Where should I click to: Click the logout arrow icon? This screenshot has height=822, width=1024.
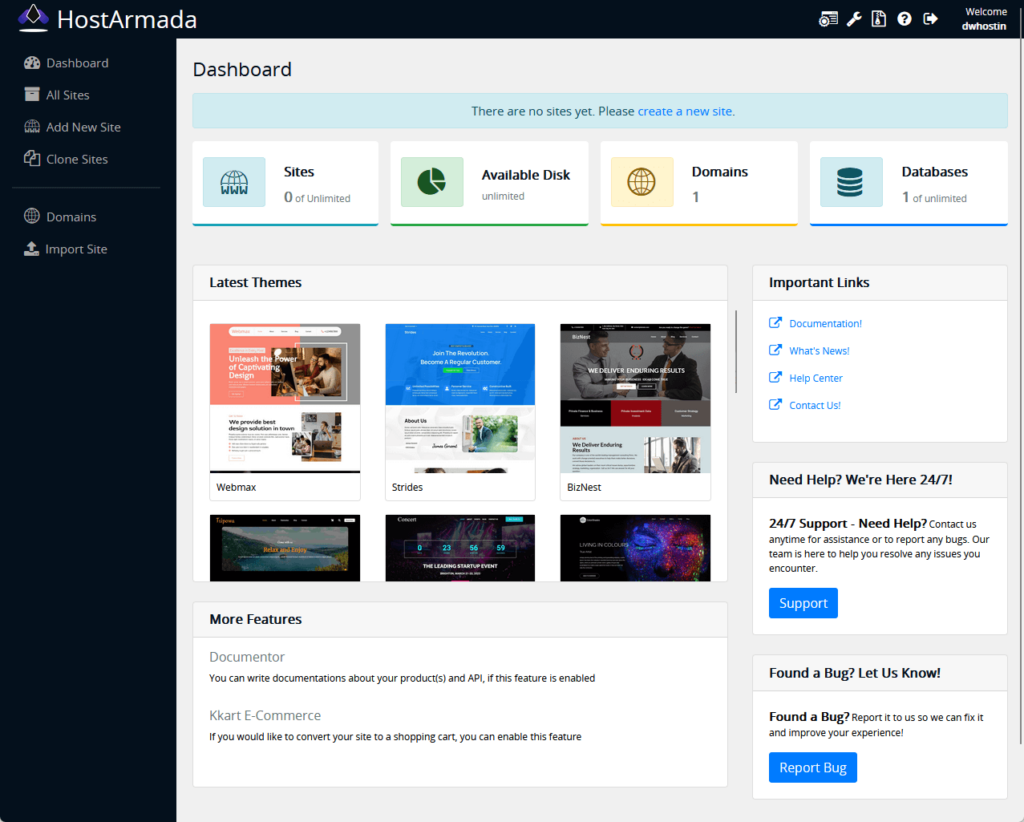tap(931, 19)
